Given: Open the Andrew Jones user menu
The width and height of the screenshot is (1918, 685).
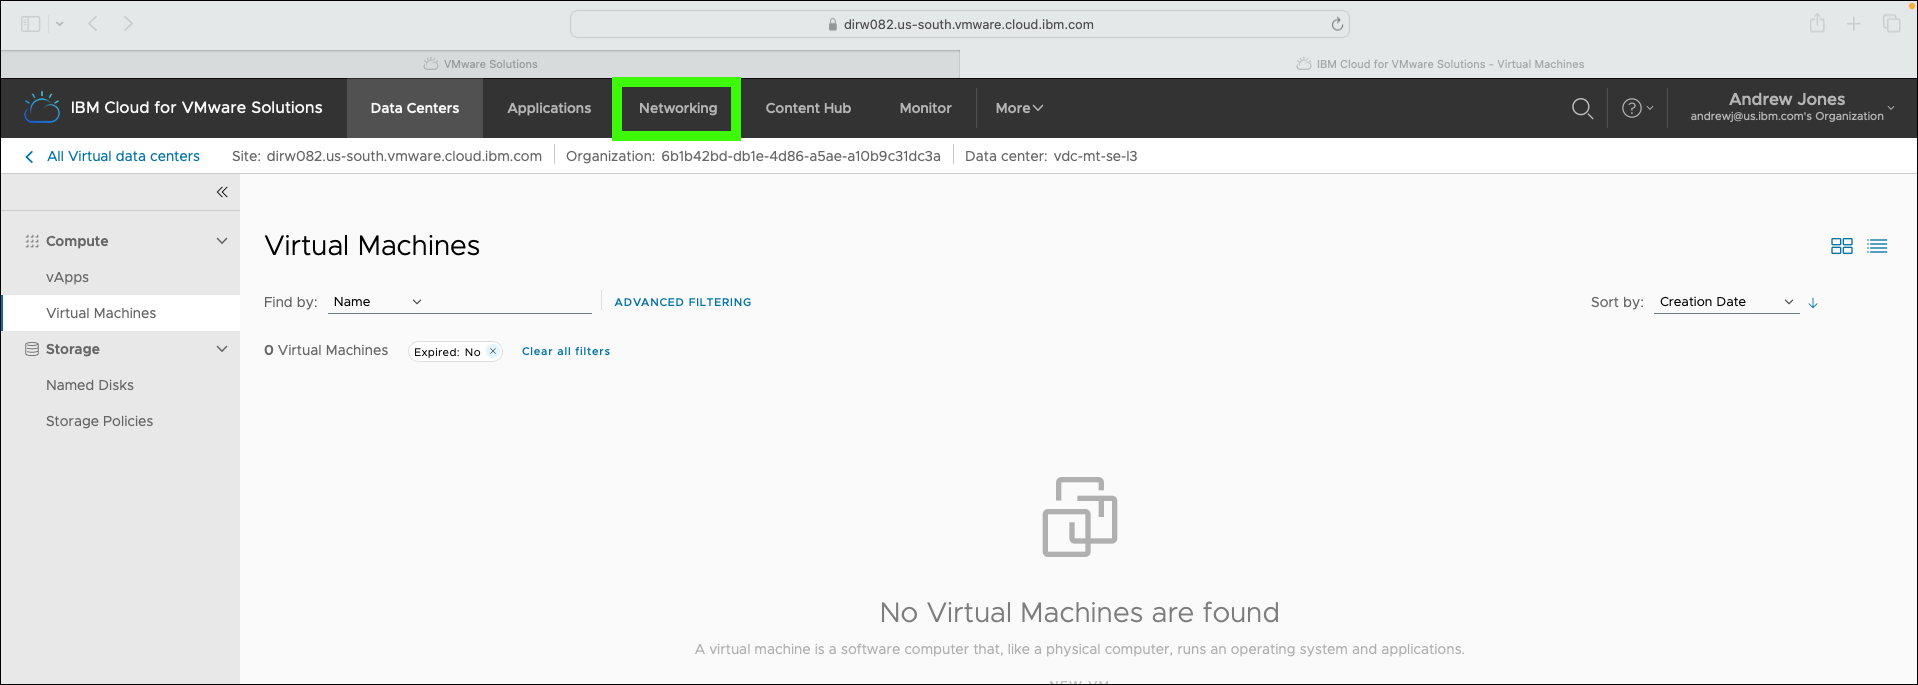Looking at the screenshot, I should pyautogui.click(x=1792, y=107).
